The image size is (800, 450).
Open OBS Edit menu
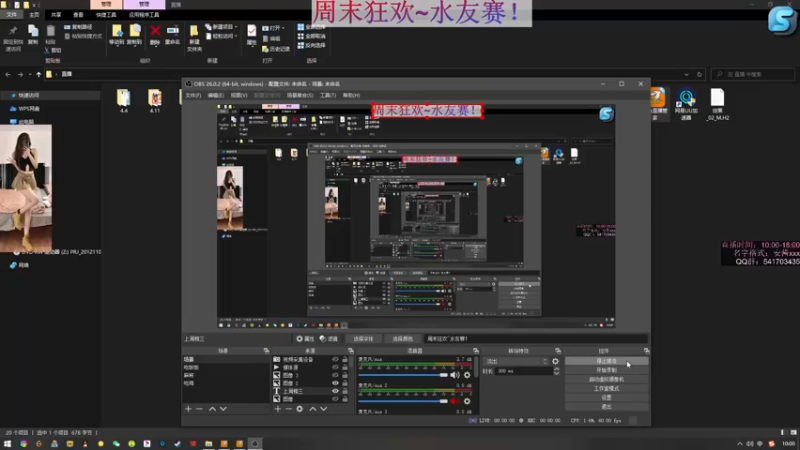pos(215,95)
